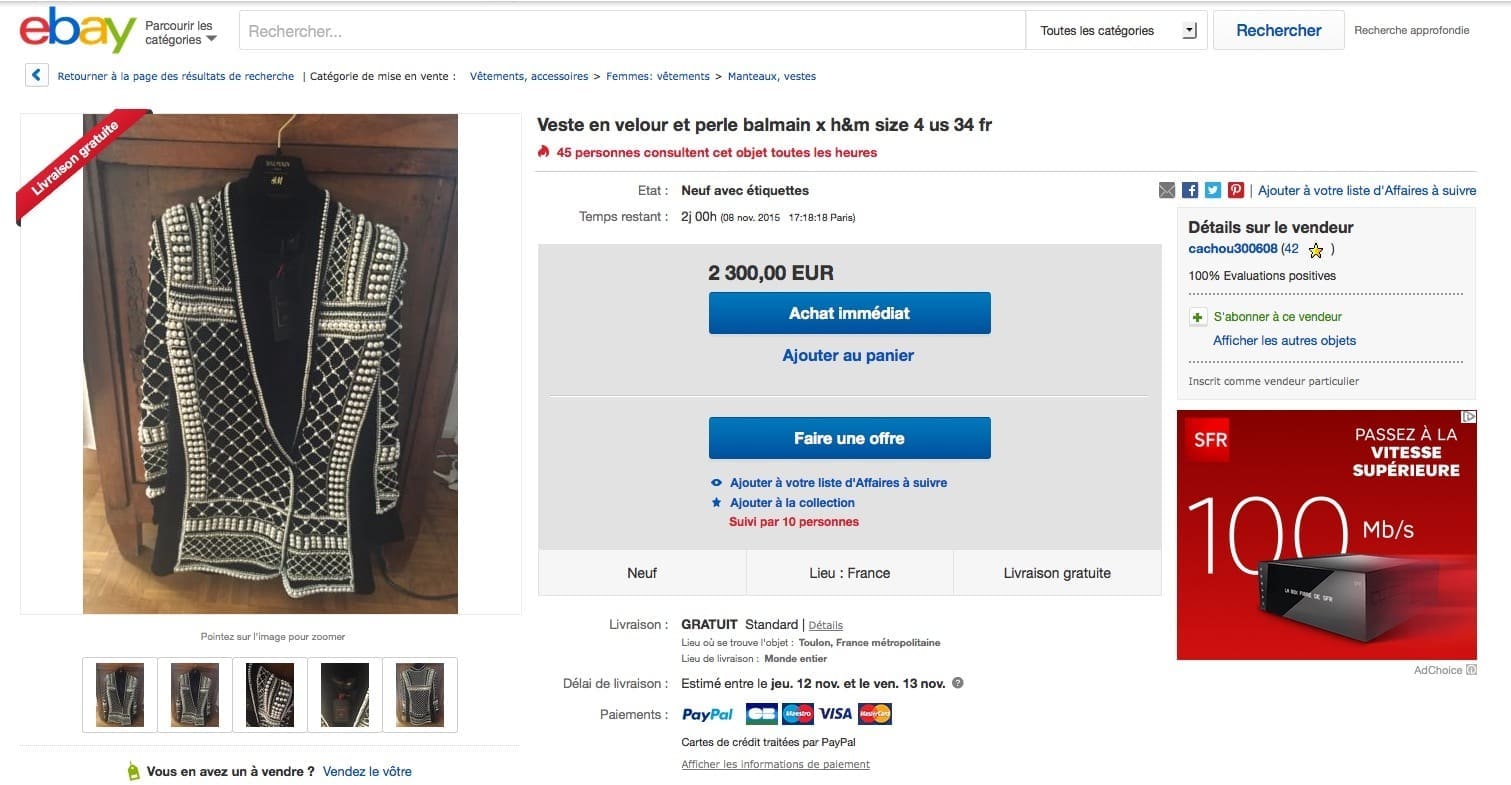Click the back arrow to search results

pyautogui.click(x=37, y=76)
